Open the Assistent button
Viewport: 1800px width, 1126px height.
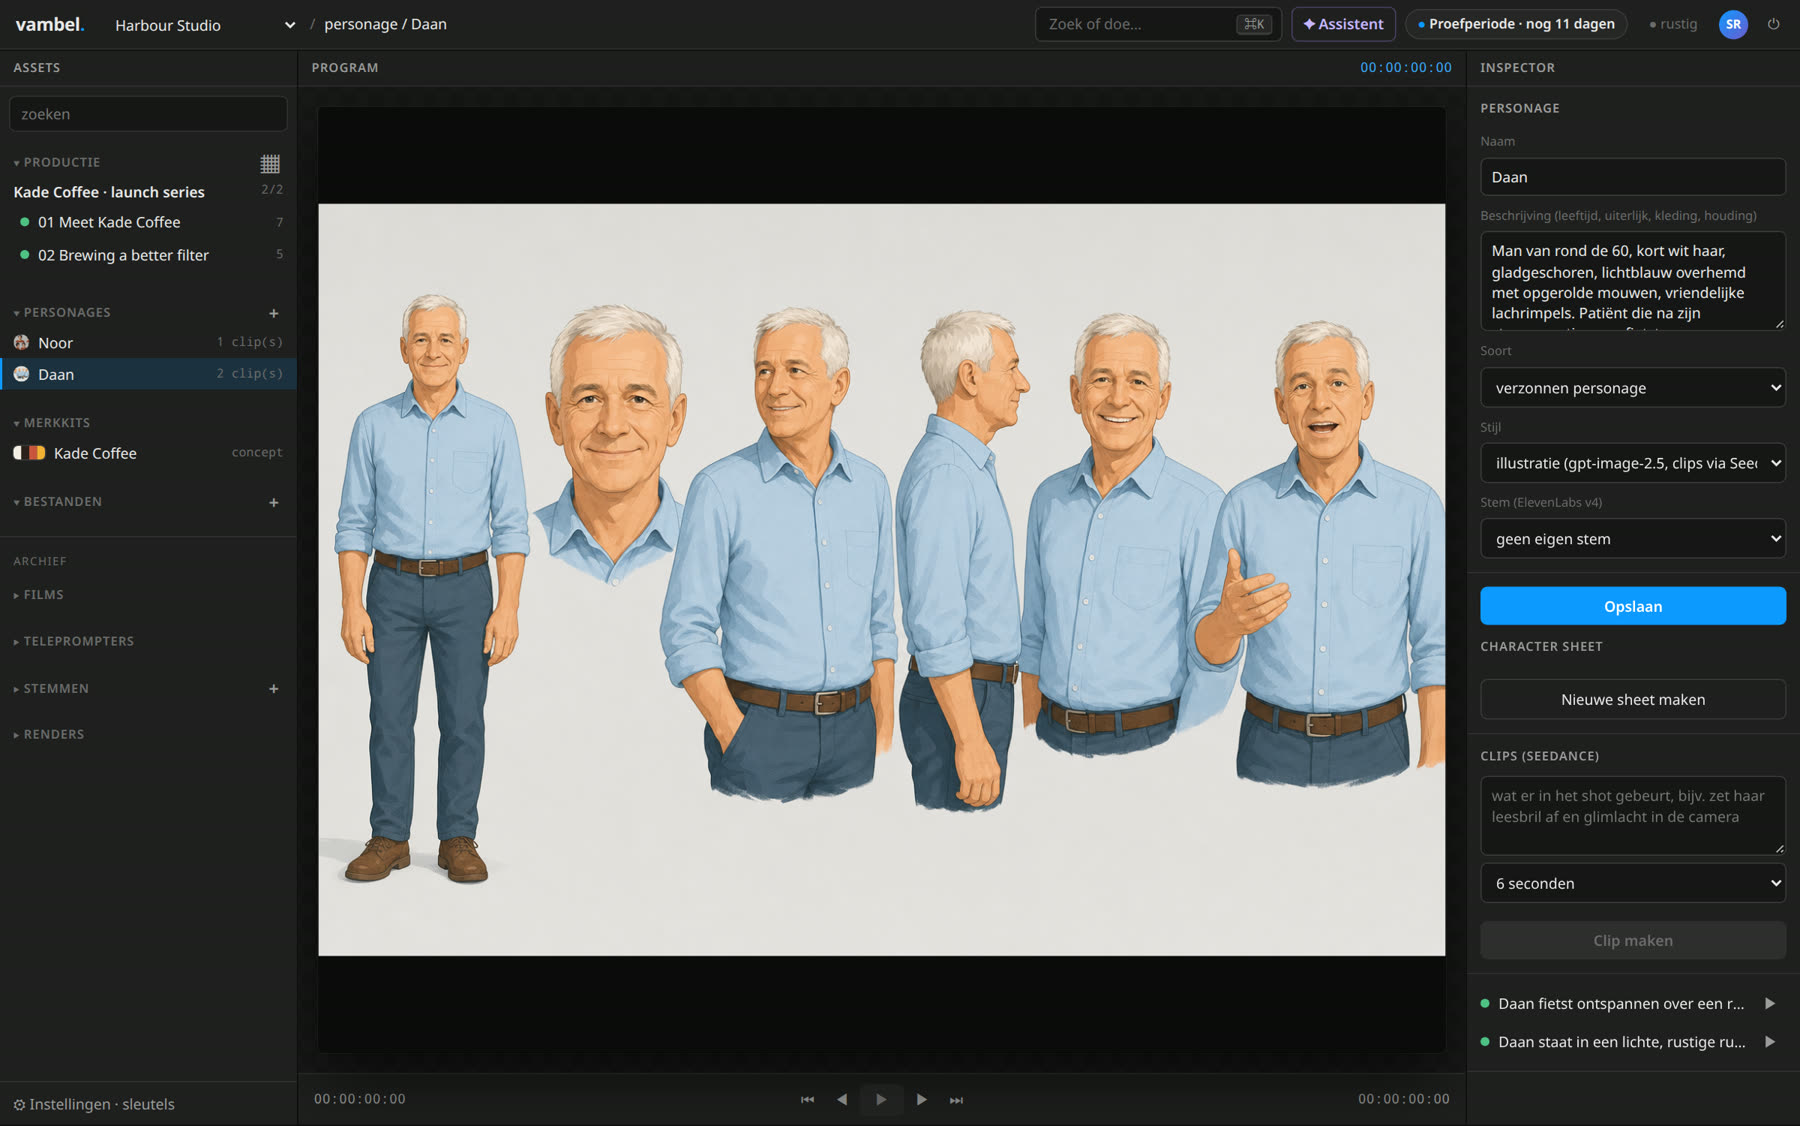pyautogui.click(x=1343, y=24)
